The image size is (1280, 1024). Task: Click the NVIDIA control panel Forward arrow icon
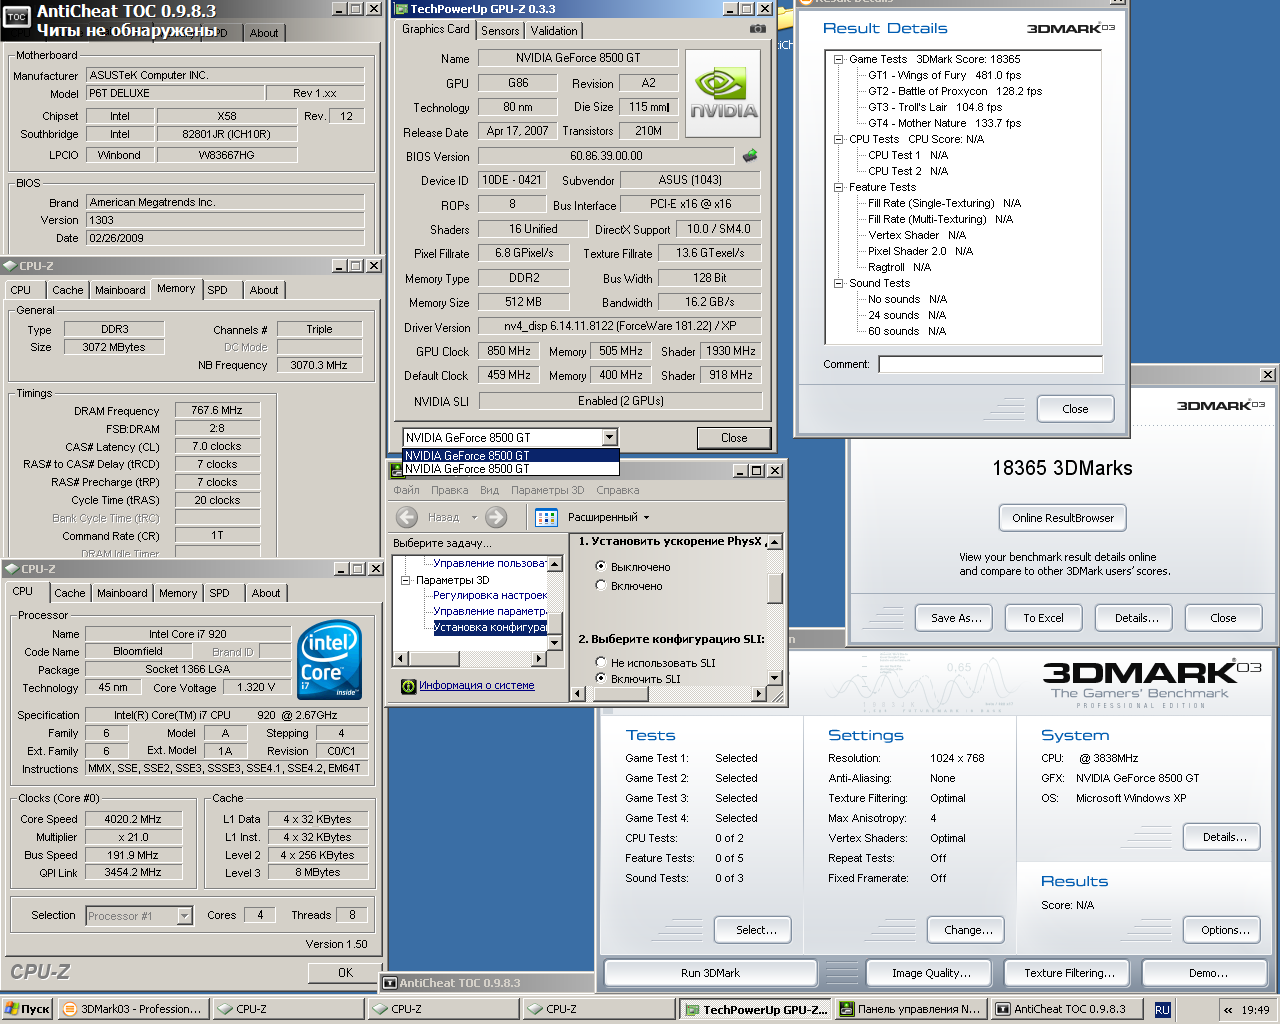[x=496, y=517]
